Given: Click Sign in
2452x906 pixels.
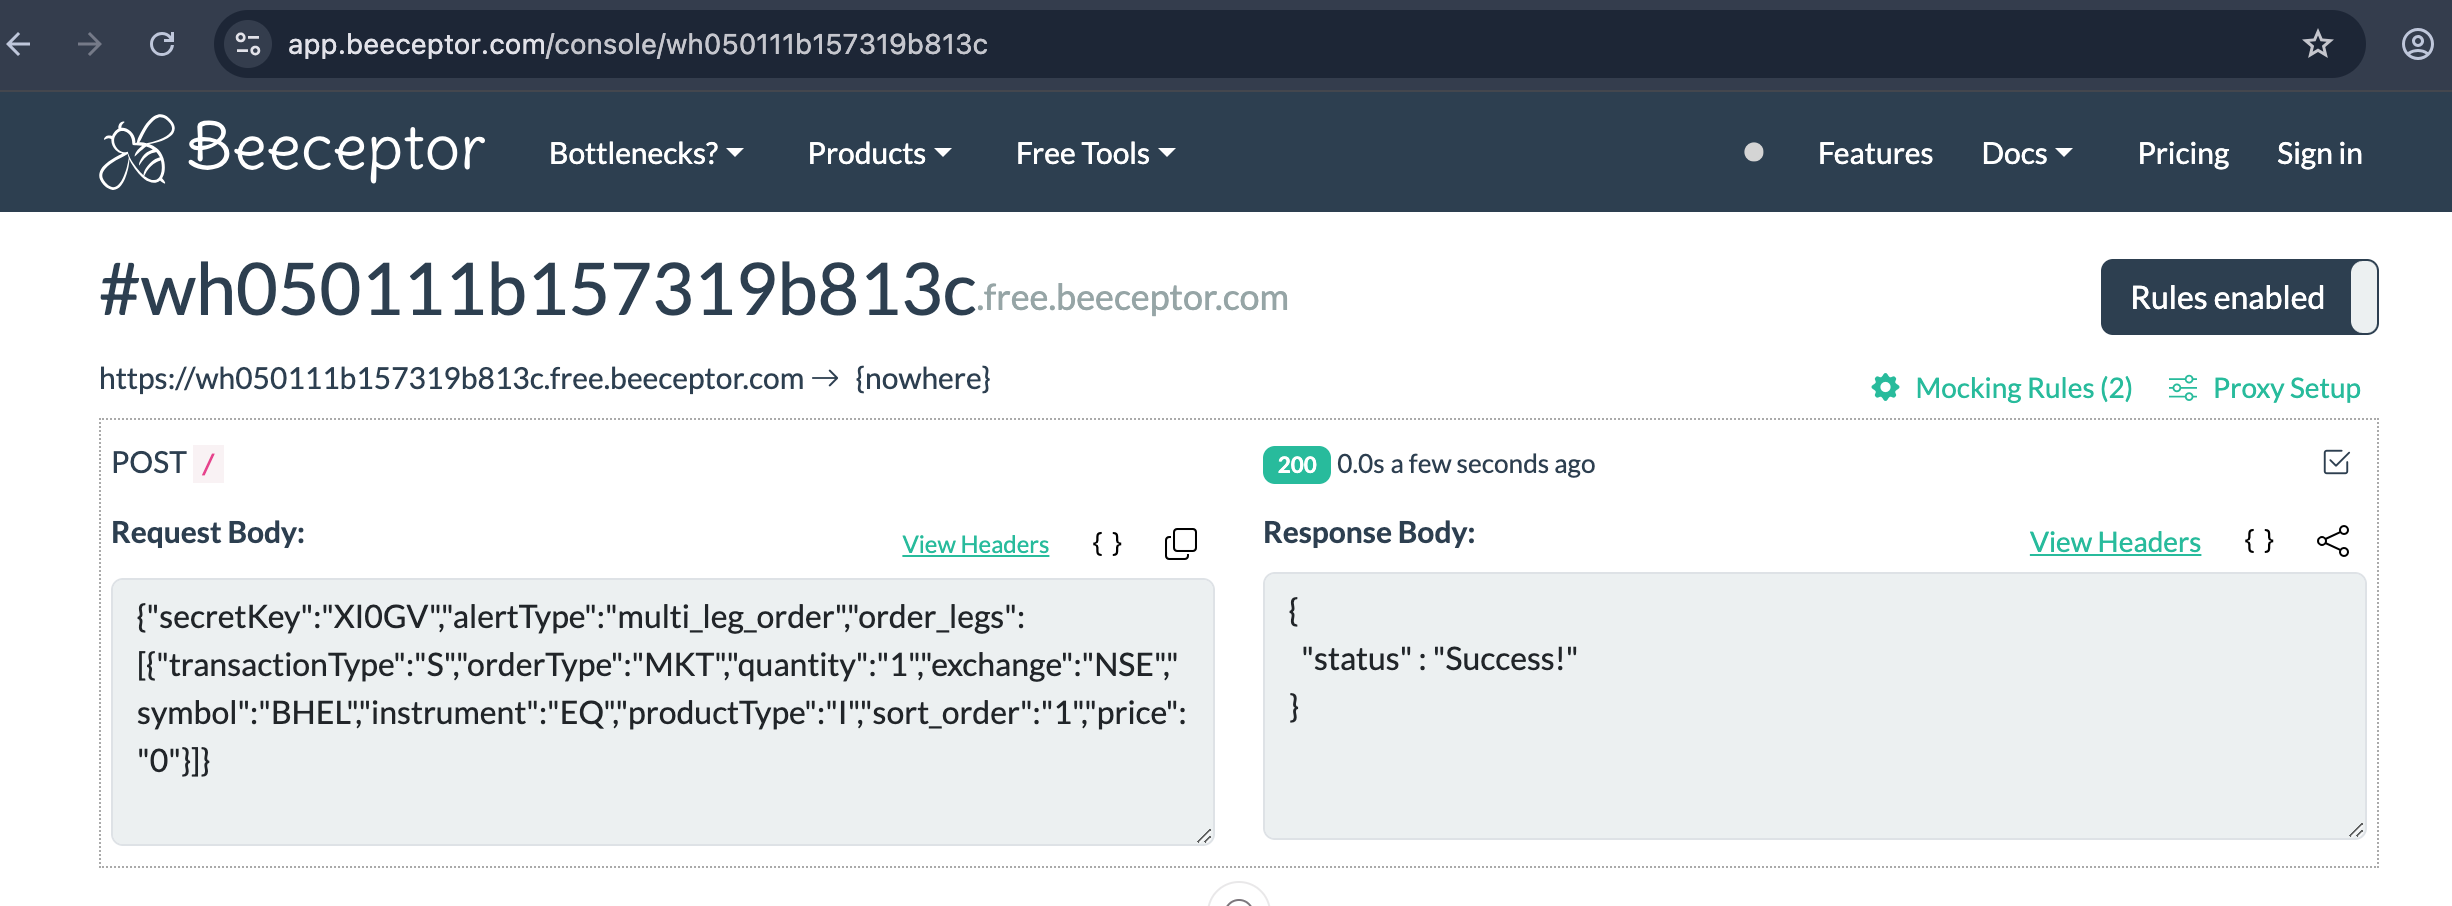Looking at the screenshot, I should [x=2319, y=153].
